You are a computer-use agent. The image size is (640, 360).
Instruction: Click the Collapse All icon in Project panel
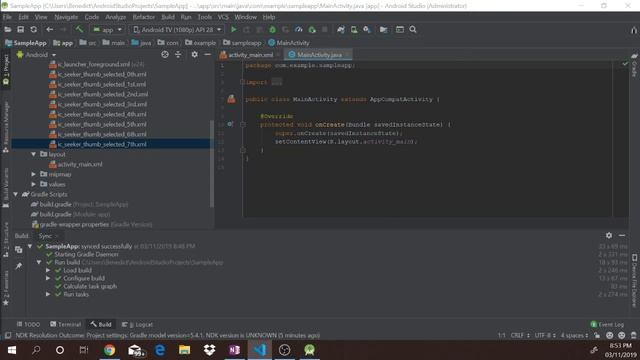point(178,54)
